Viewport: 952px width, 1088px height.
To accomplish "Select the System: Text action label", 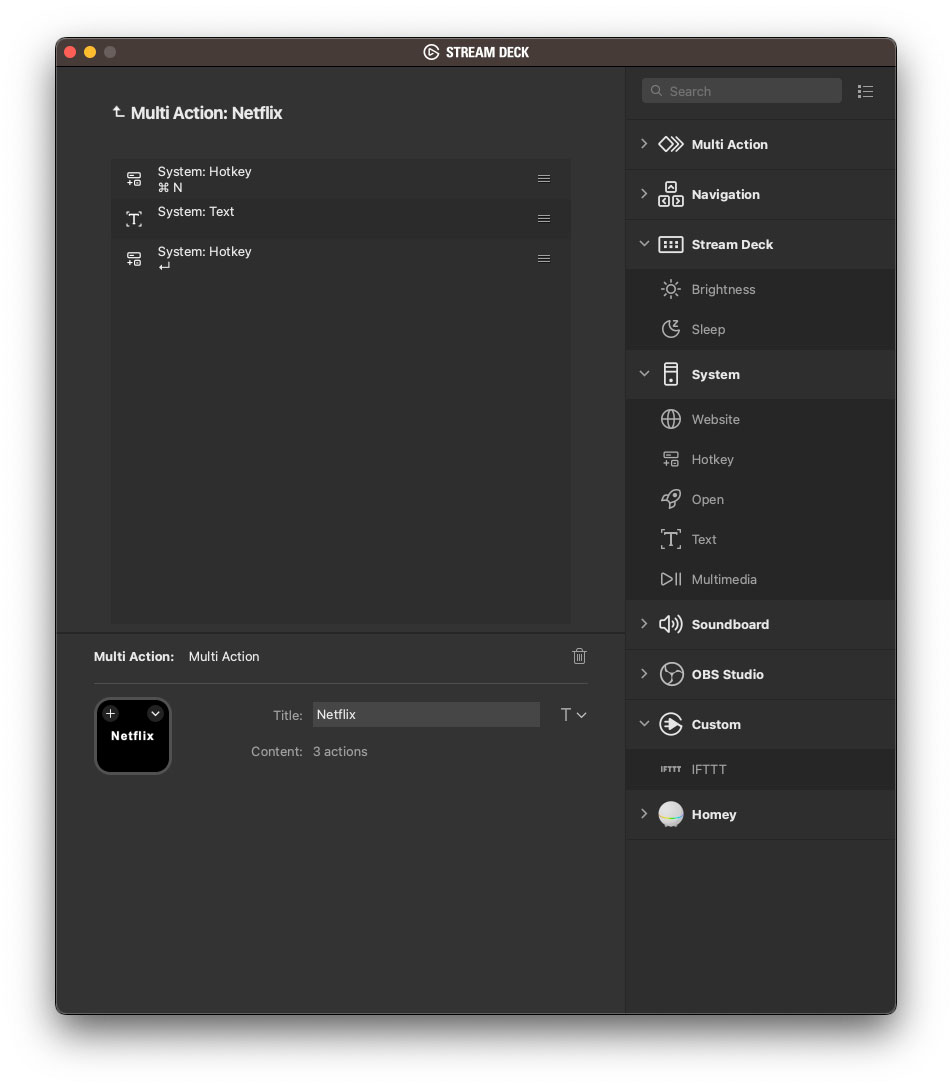I will (x=196, y=212).
